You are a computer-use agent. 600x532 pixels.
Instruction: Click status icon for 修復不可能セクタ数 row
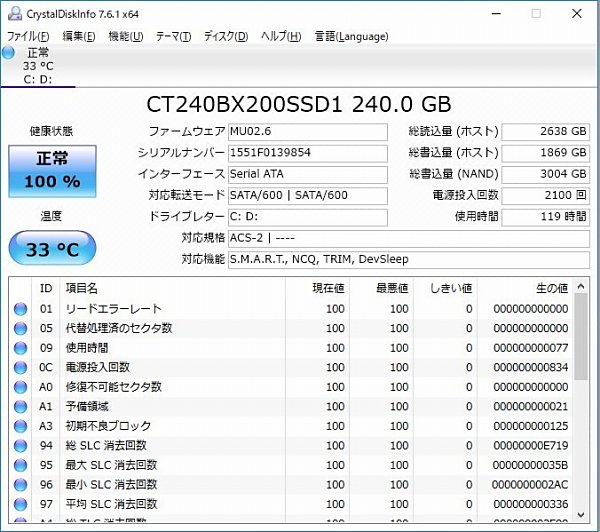21,387
